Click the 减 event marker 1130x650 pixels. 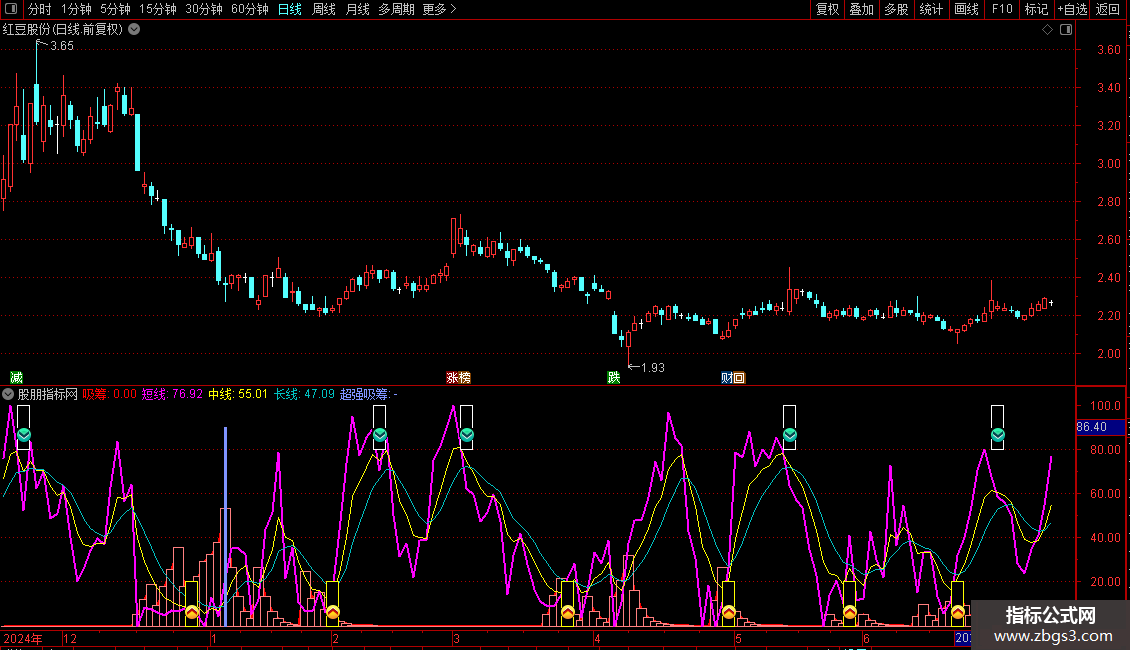pos(16,378)
